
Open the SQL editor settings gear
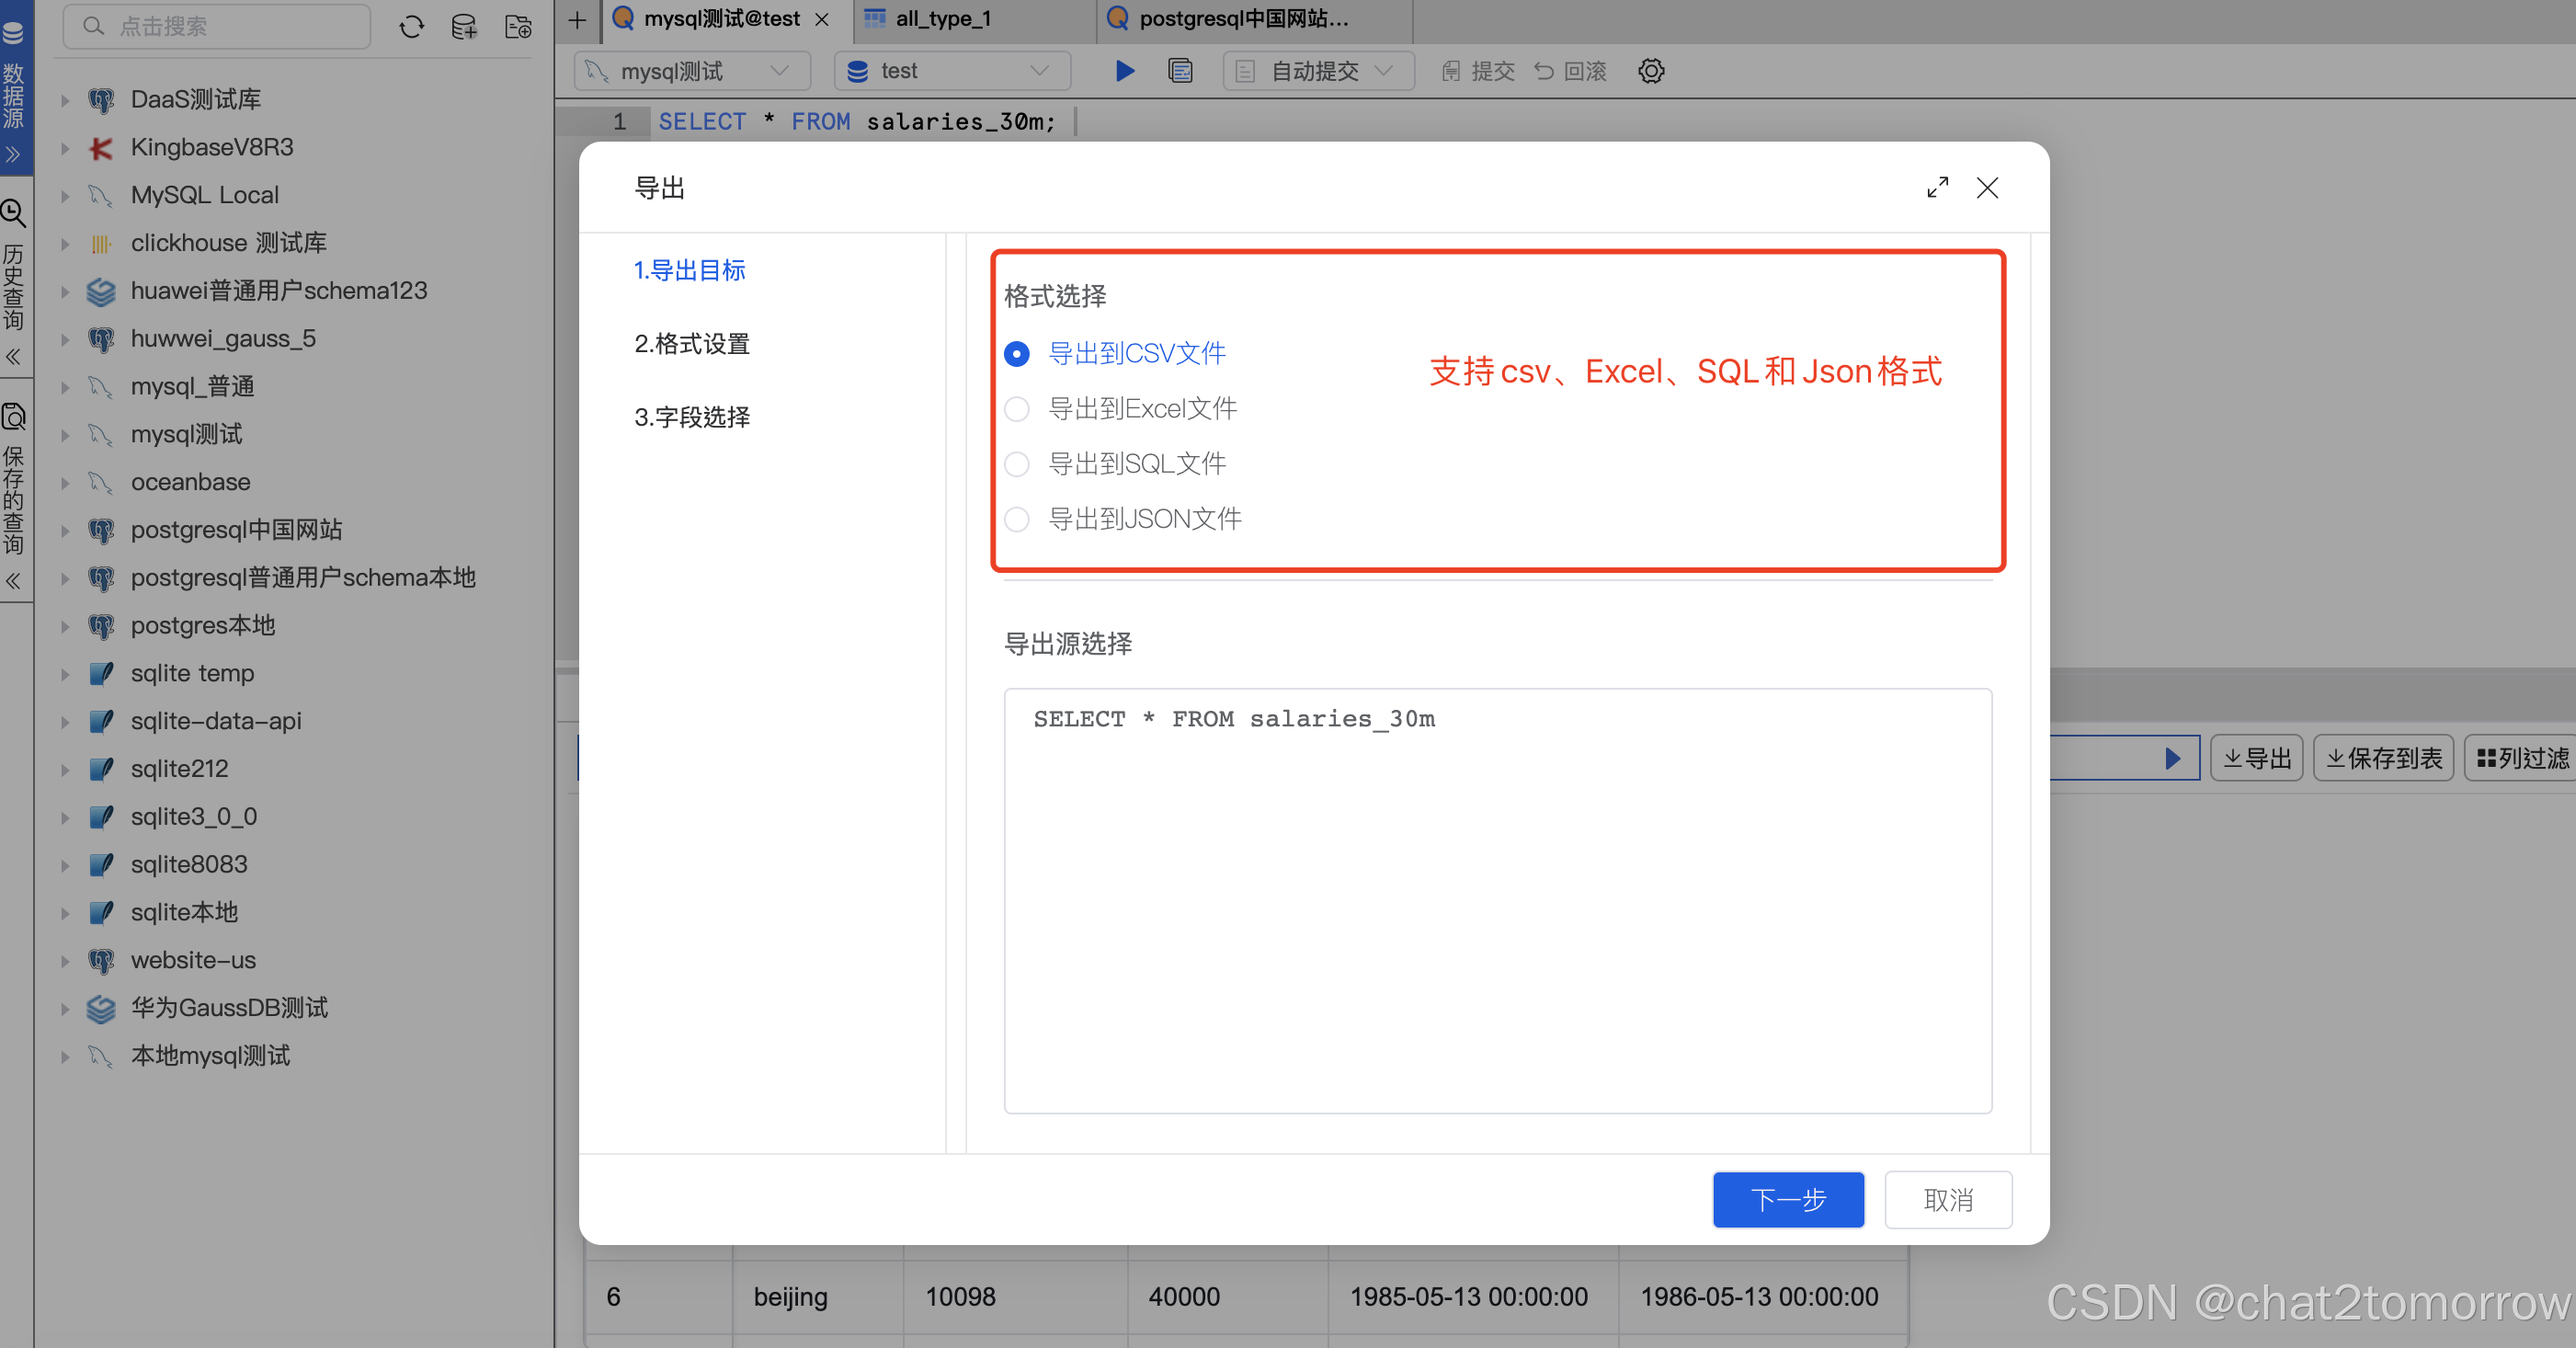1650,70
